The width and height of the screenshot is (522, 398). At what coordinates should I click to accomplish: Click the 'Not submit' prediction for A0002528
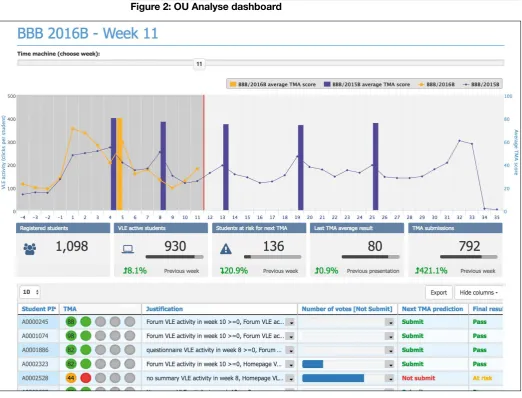coord(418,378)
